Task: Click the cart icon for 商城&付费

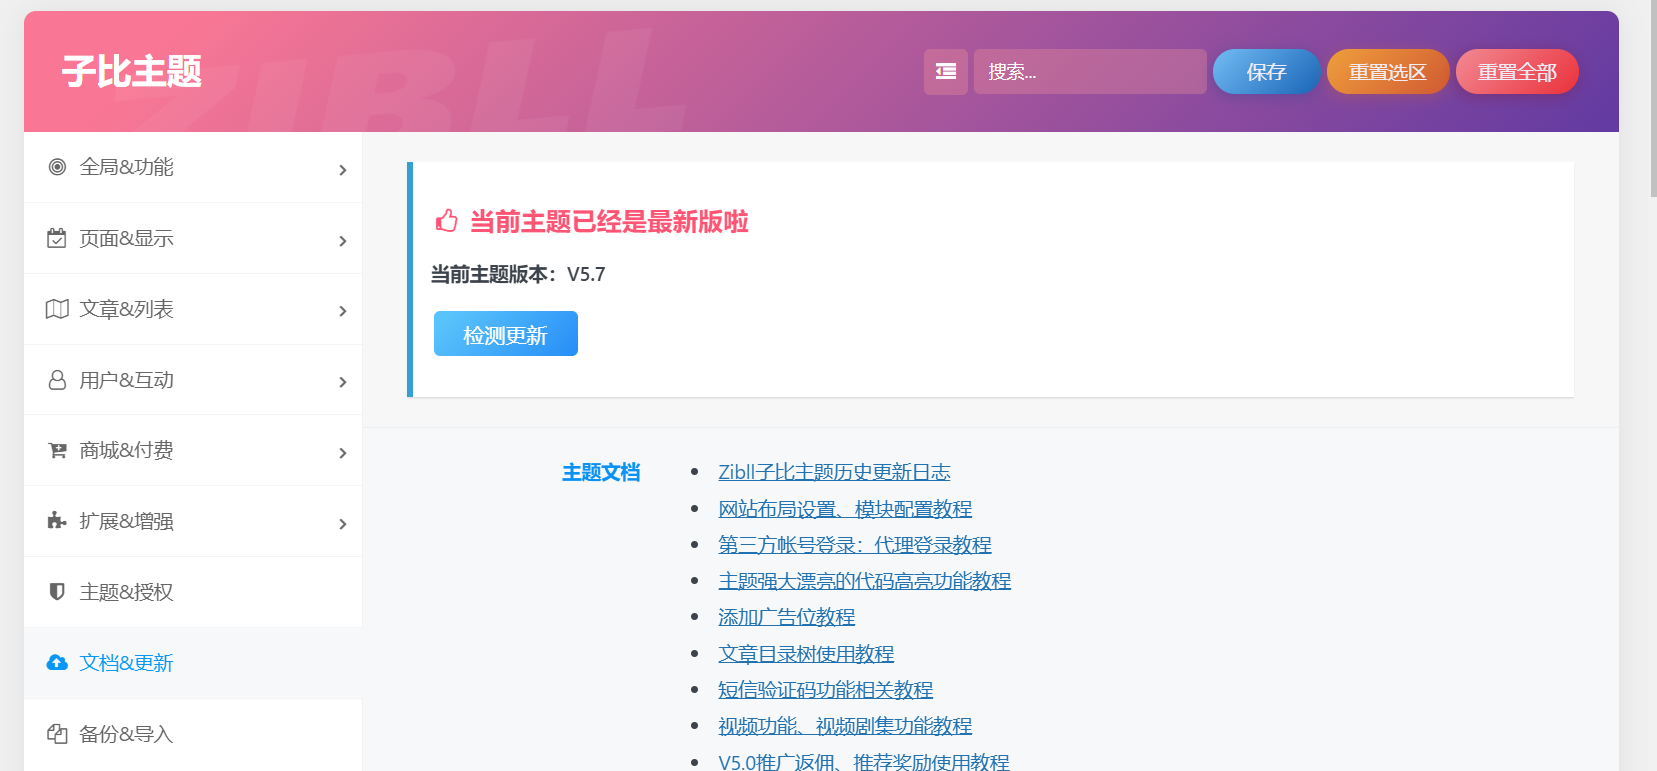Action: pos(57,451)
